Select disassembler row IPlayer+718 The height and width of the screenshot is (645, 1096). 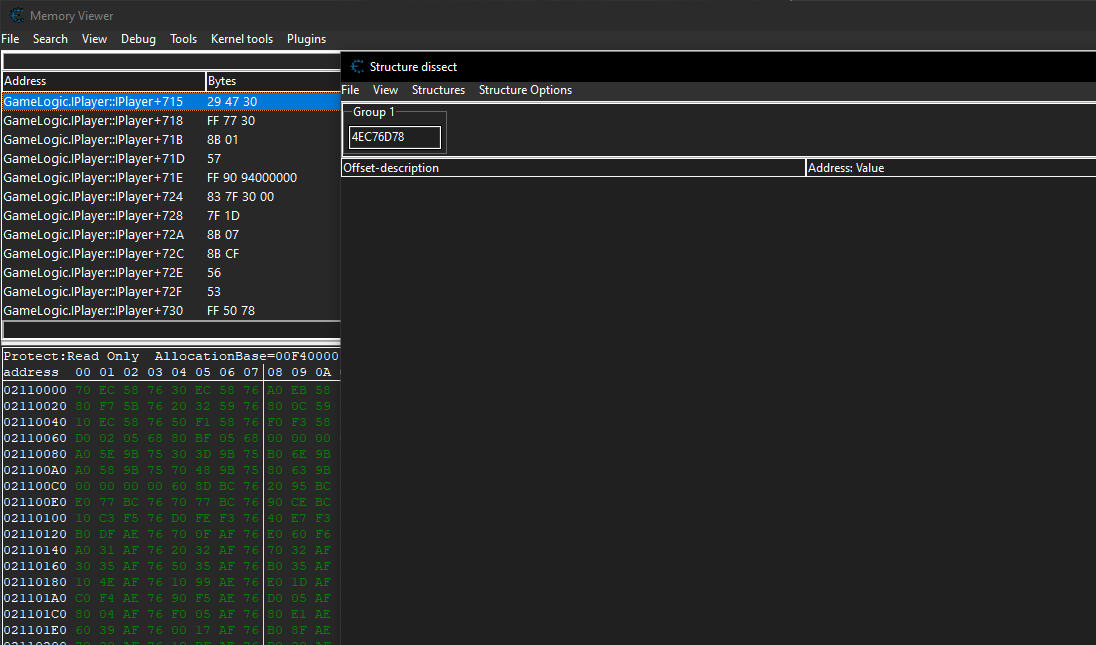point(171,121)
